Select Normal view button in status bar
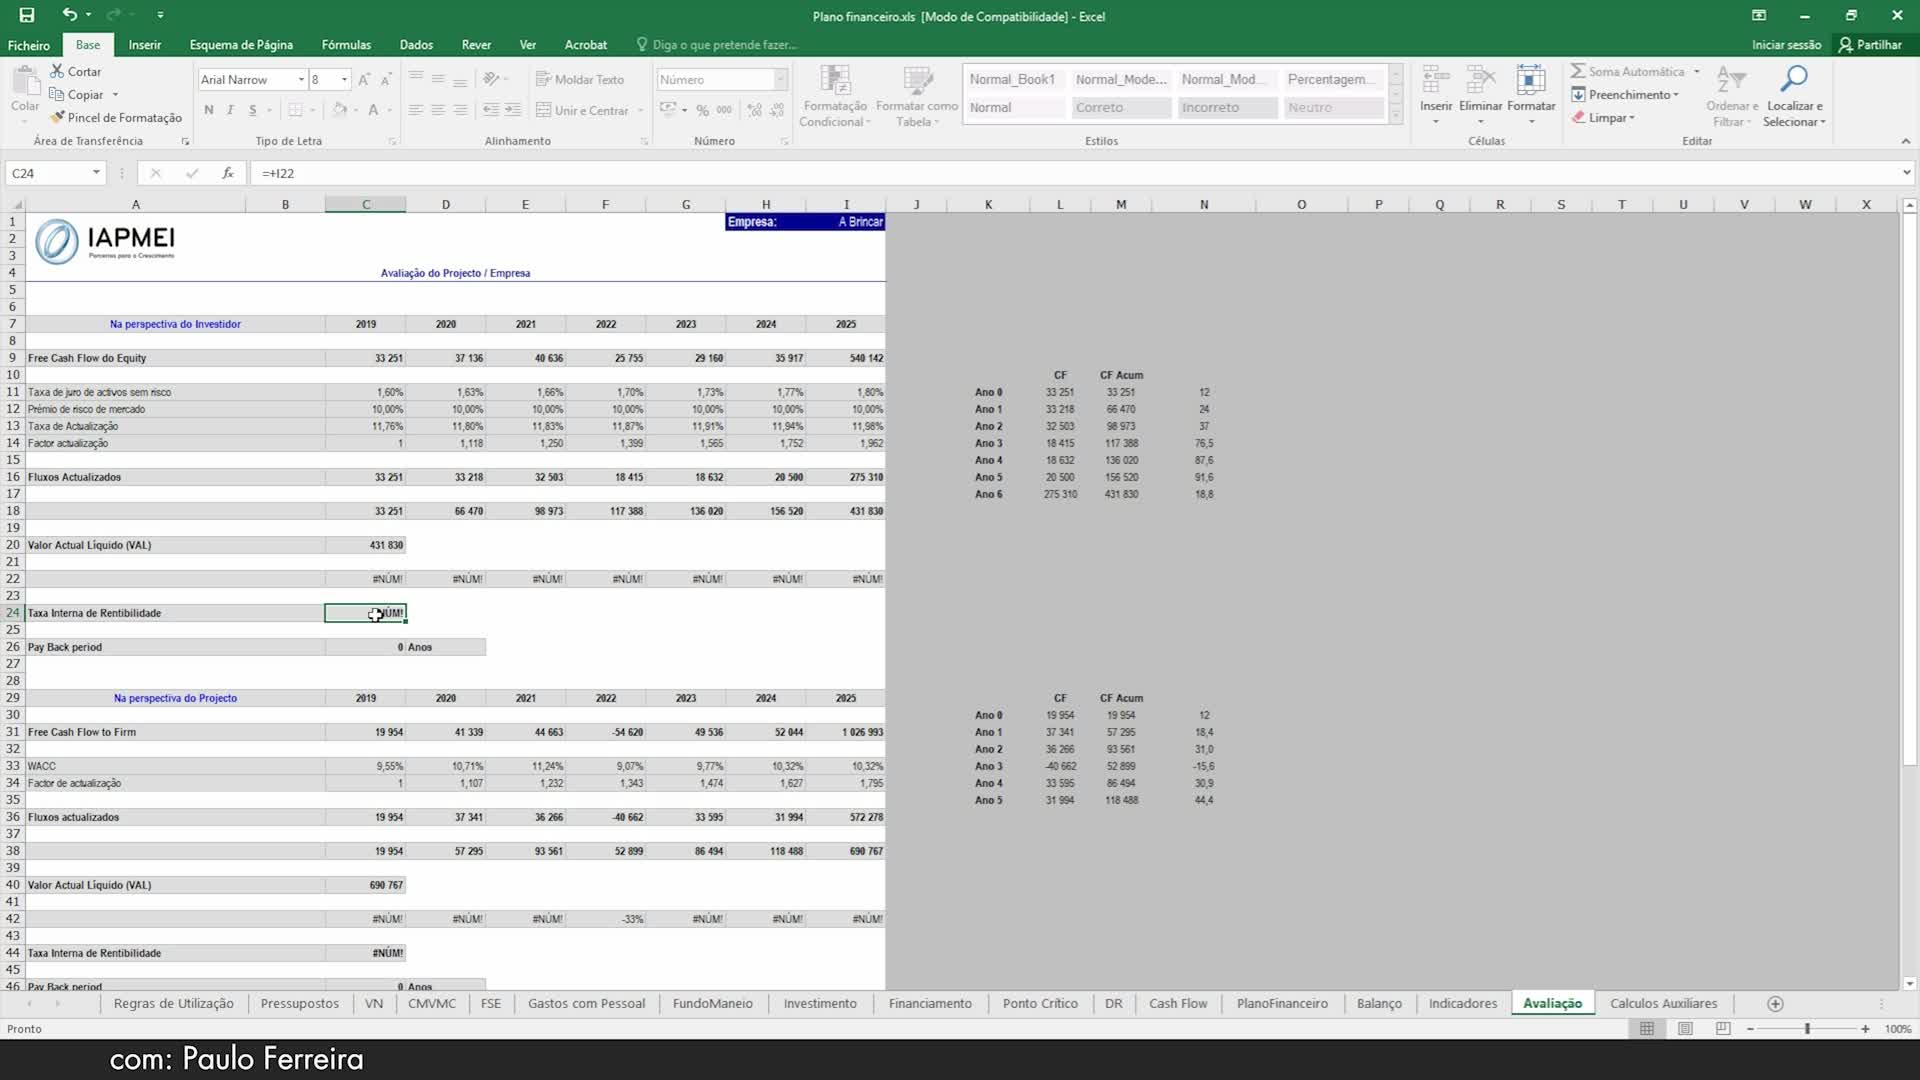Image resolution: width=1920 pixels, height=1080 pixels. point(1647,1028)
